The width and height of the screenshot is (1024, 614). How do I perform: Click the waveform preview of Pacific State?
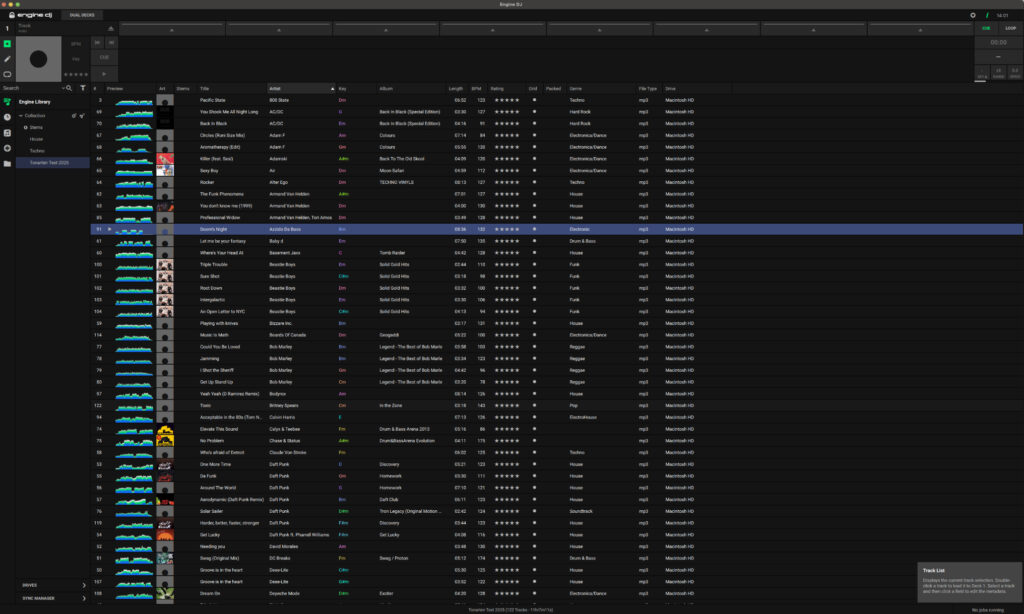tap(133, 100)
